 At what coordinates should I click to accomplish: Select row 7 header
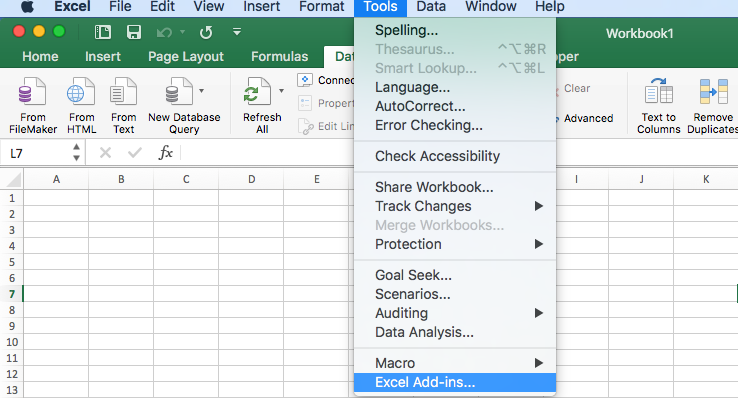click(x=12, y=294)
